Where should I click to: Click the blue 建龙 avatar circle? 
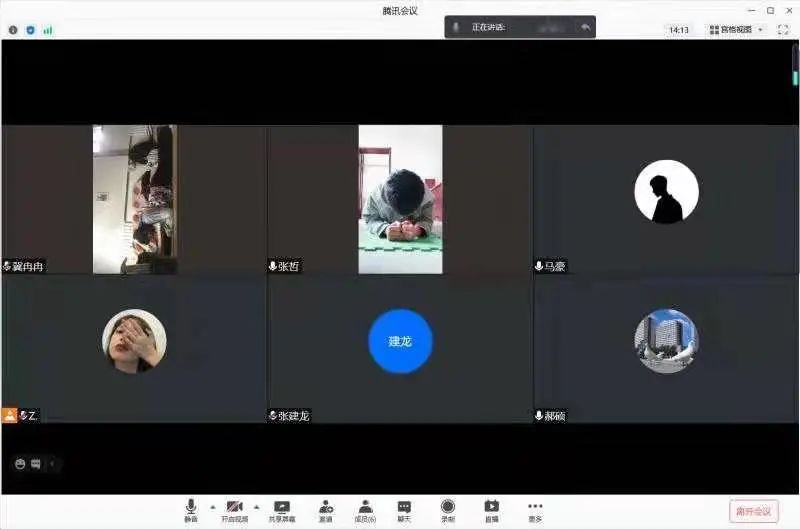pyautogui.click(x=401, y=341)
